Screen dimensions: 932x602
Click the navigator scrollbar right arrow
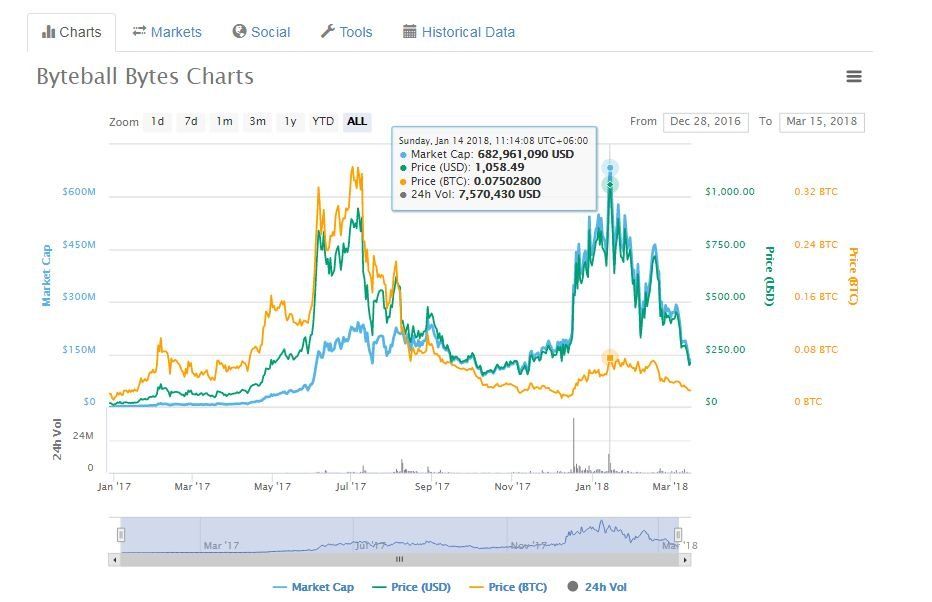point(685,560)
